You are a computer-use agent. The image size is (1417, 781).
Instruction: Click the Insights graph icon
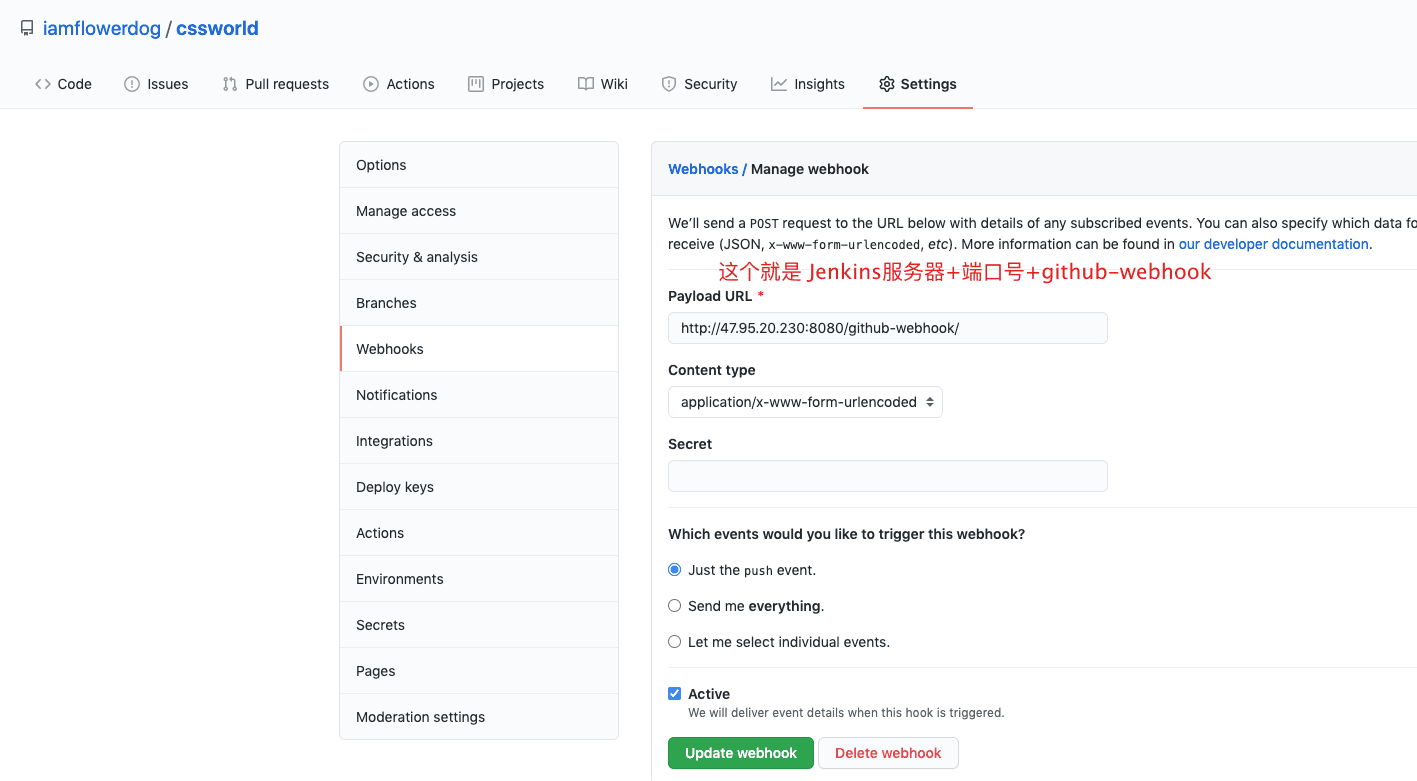(779, 84)
